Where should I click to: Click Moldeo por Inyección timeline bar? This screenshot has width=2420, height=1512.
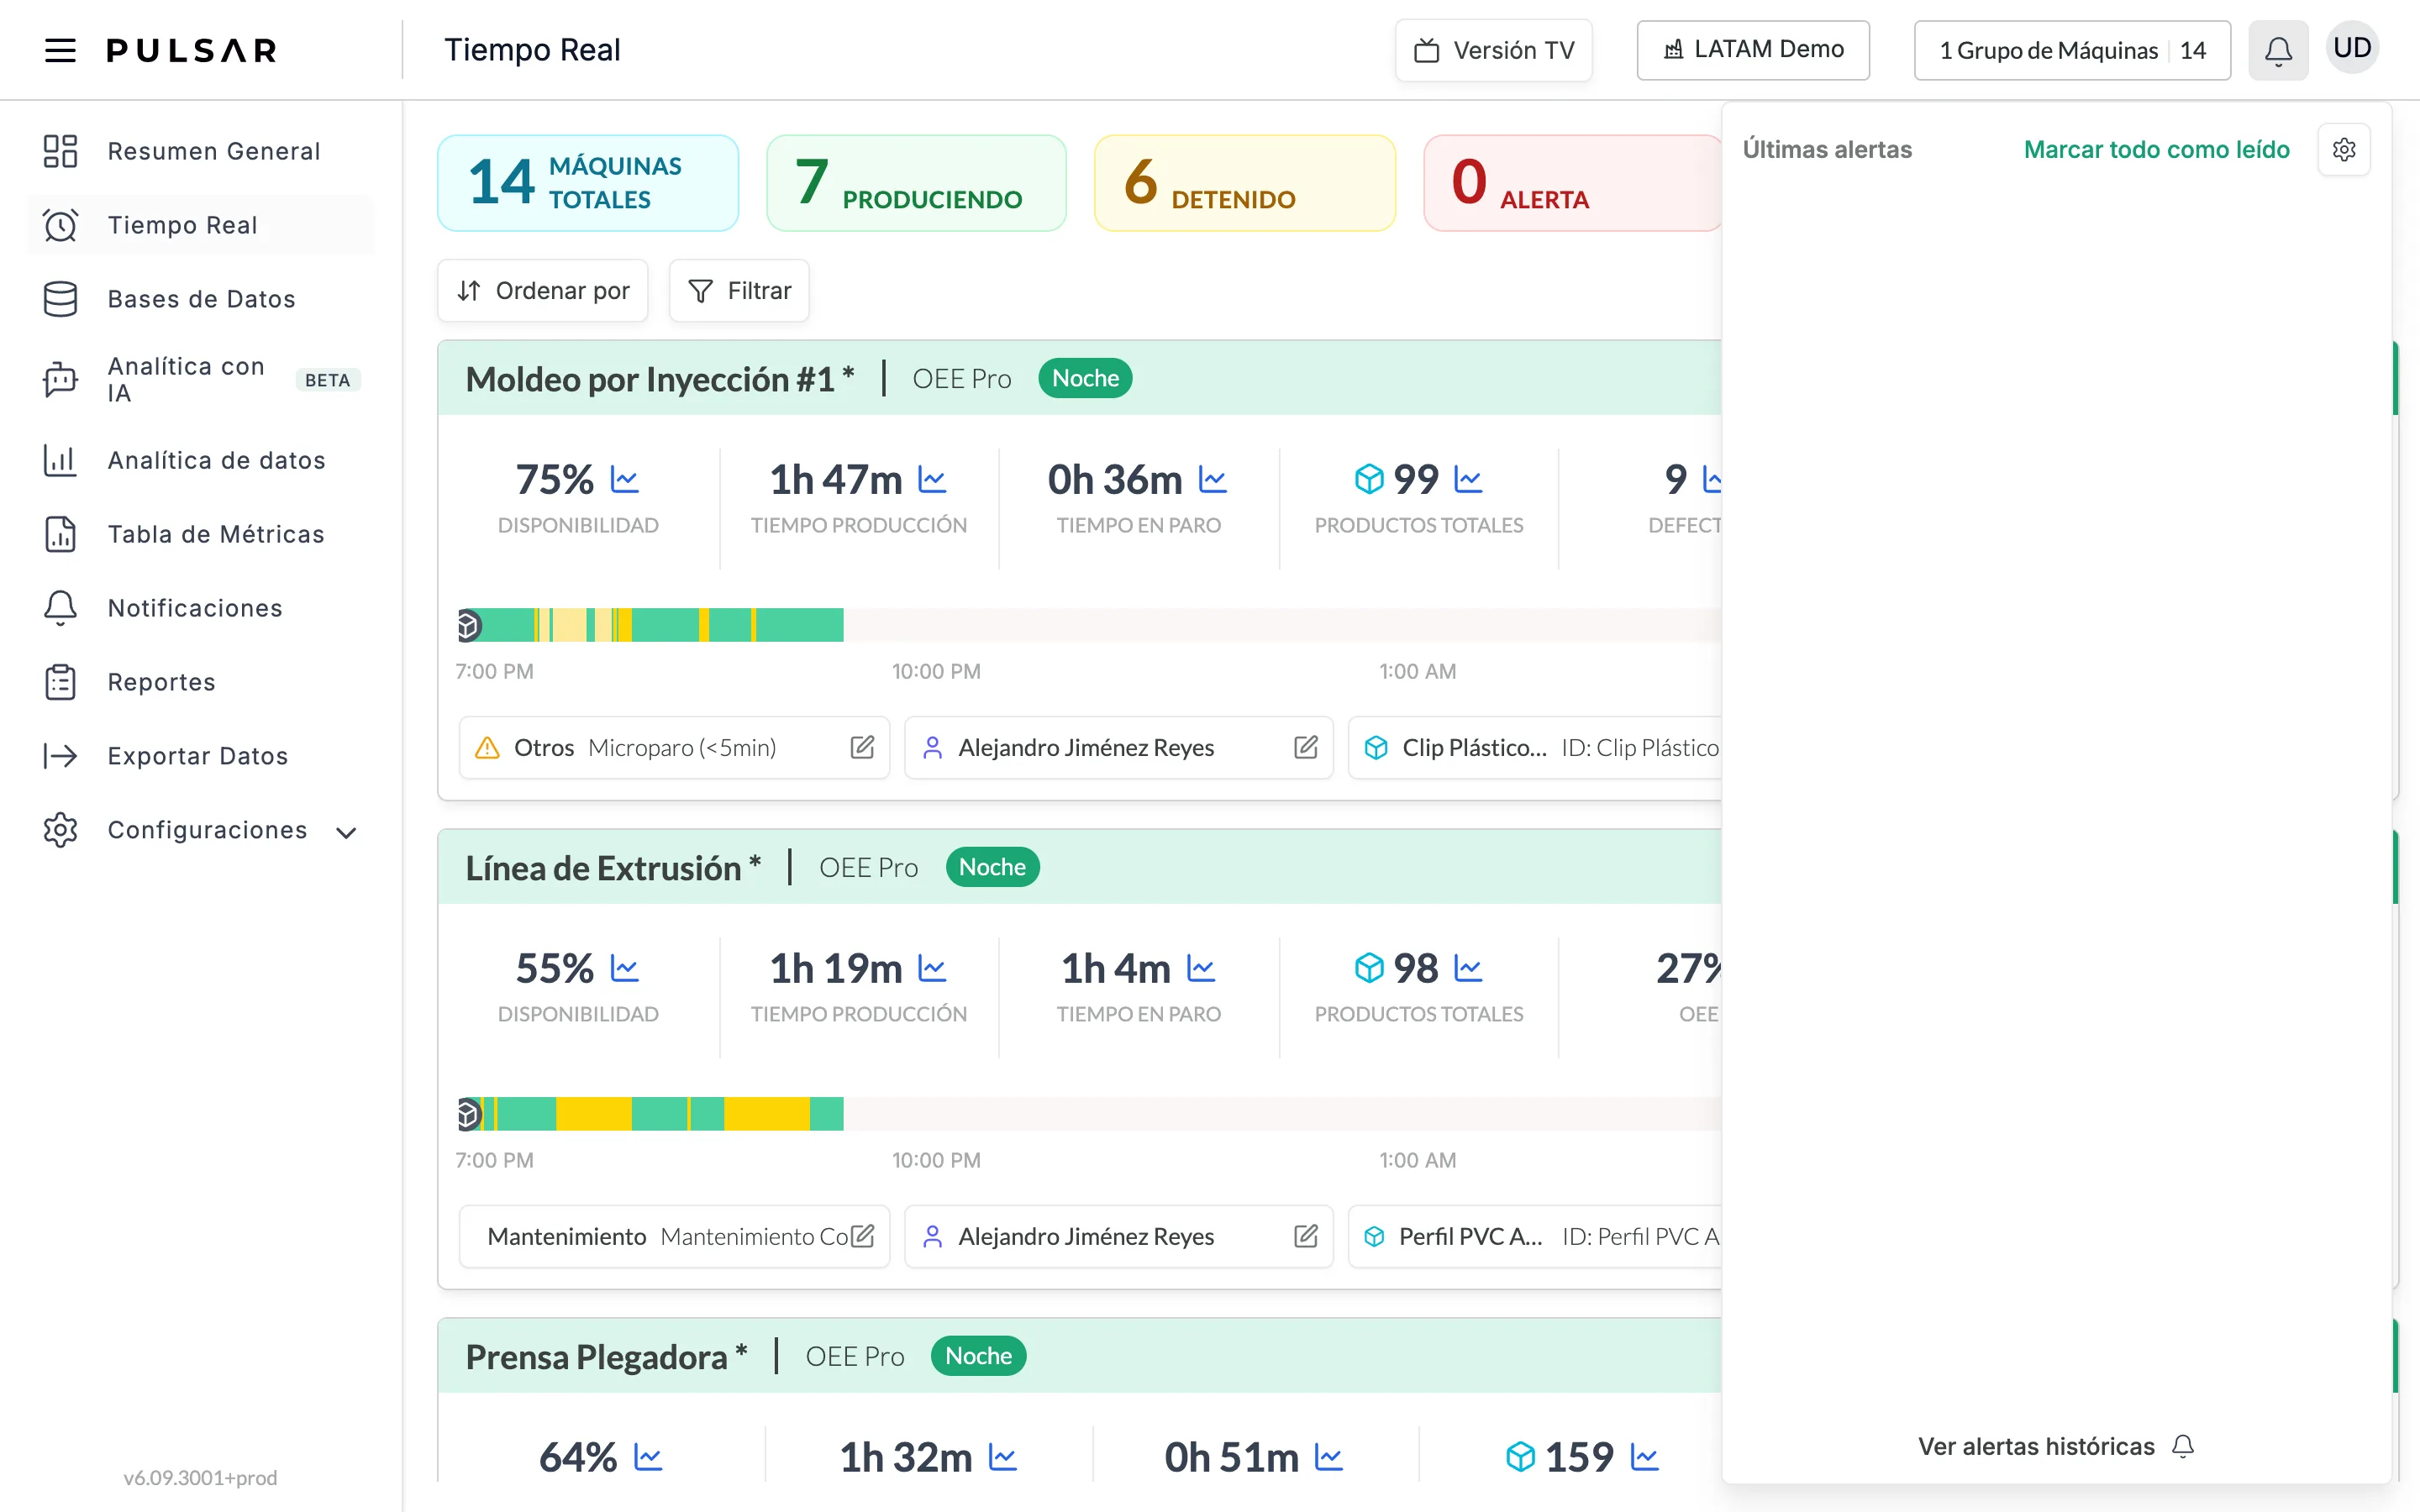pyautogui.click(x=1090, y=625)
